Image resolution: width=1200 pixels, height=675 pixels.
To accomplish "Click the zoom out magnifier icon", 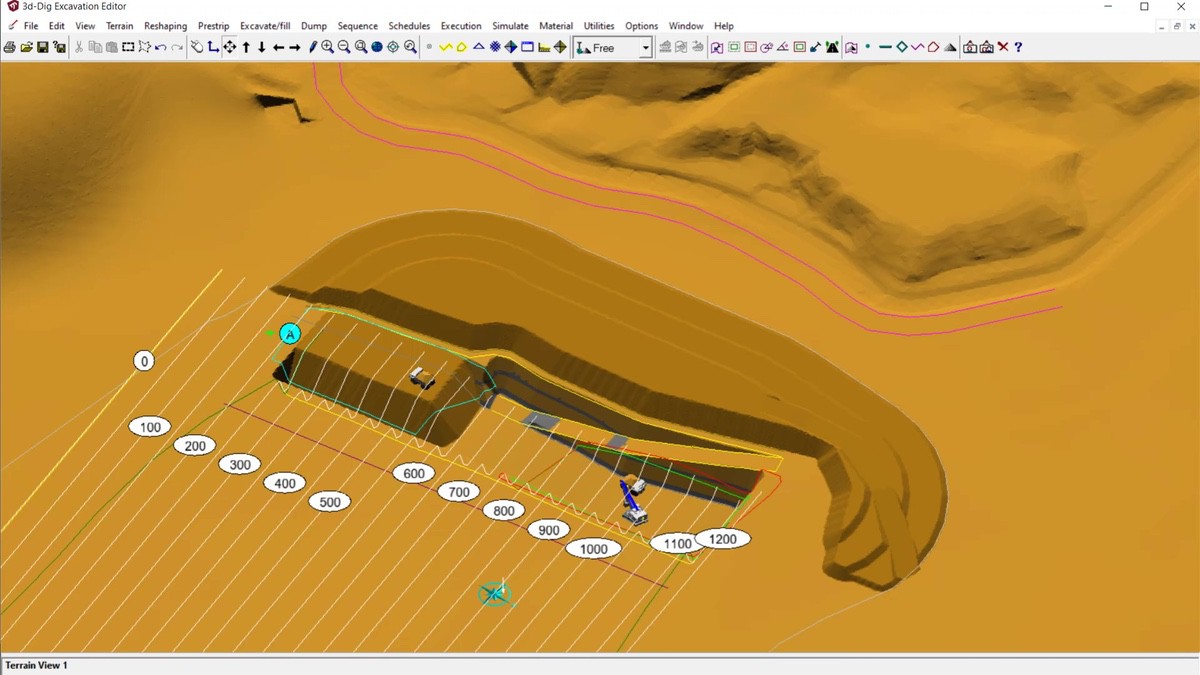I will coord(344,47).
